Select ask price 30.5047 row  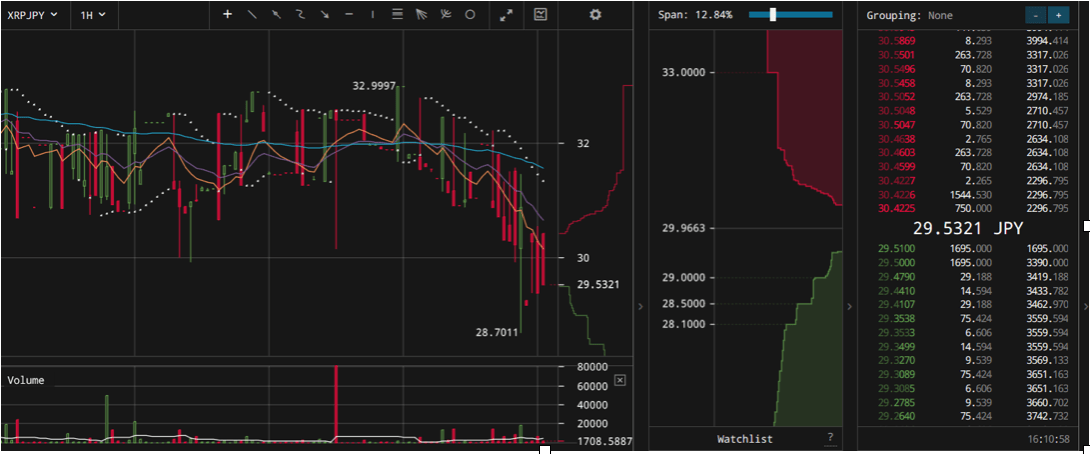coord(972,124)
